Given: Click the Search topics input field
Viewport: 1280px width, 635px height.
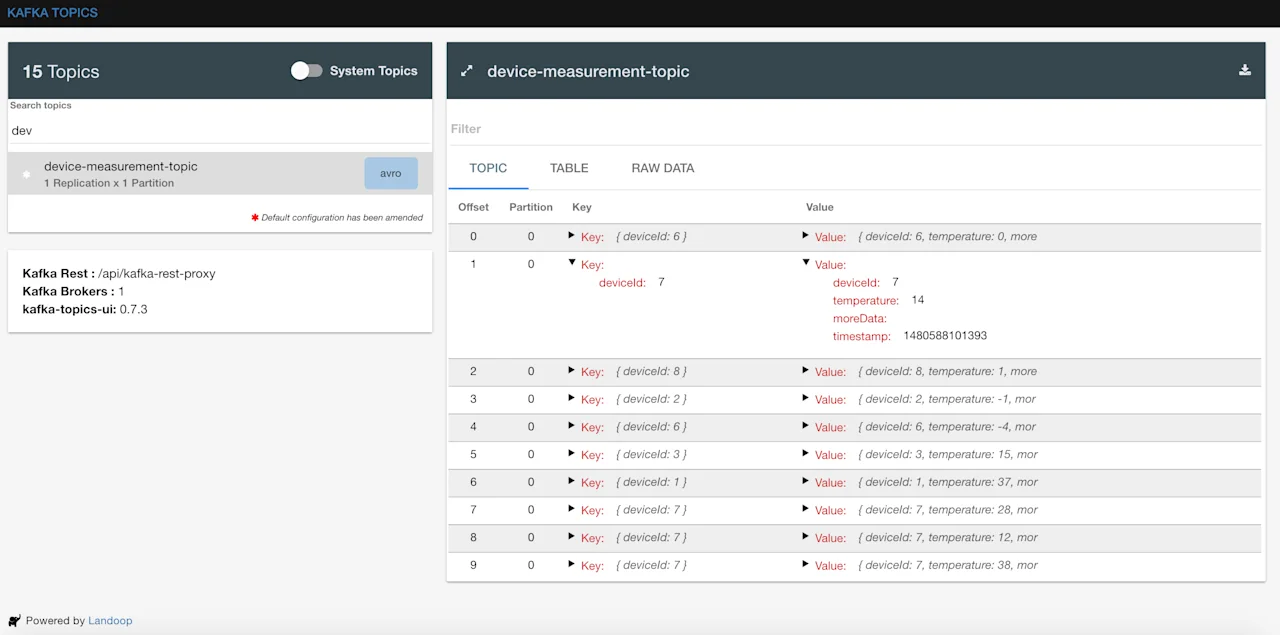Looking at the screenshot, I should pos(220,130).
